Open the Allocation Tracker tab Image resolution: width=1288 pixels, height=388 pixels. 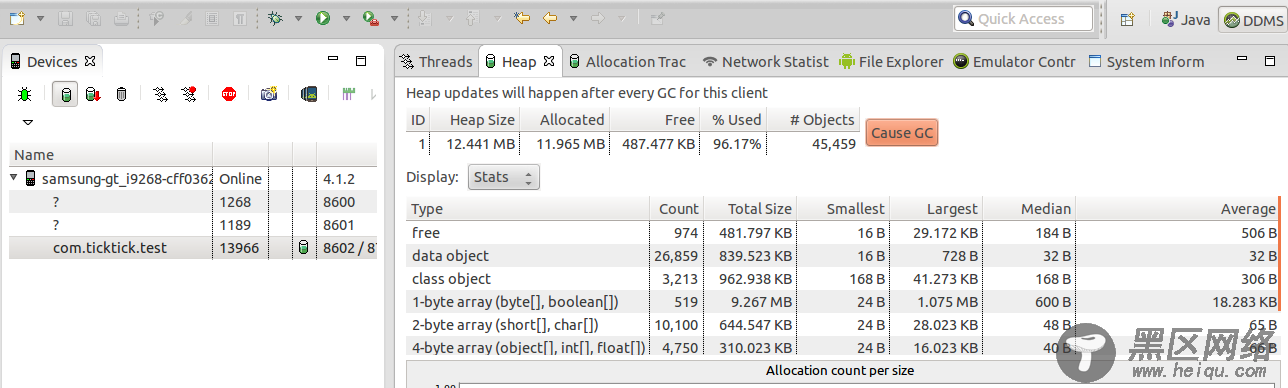(626, 61)
